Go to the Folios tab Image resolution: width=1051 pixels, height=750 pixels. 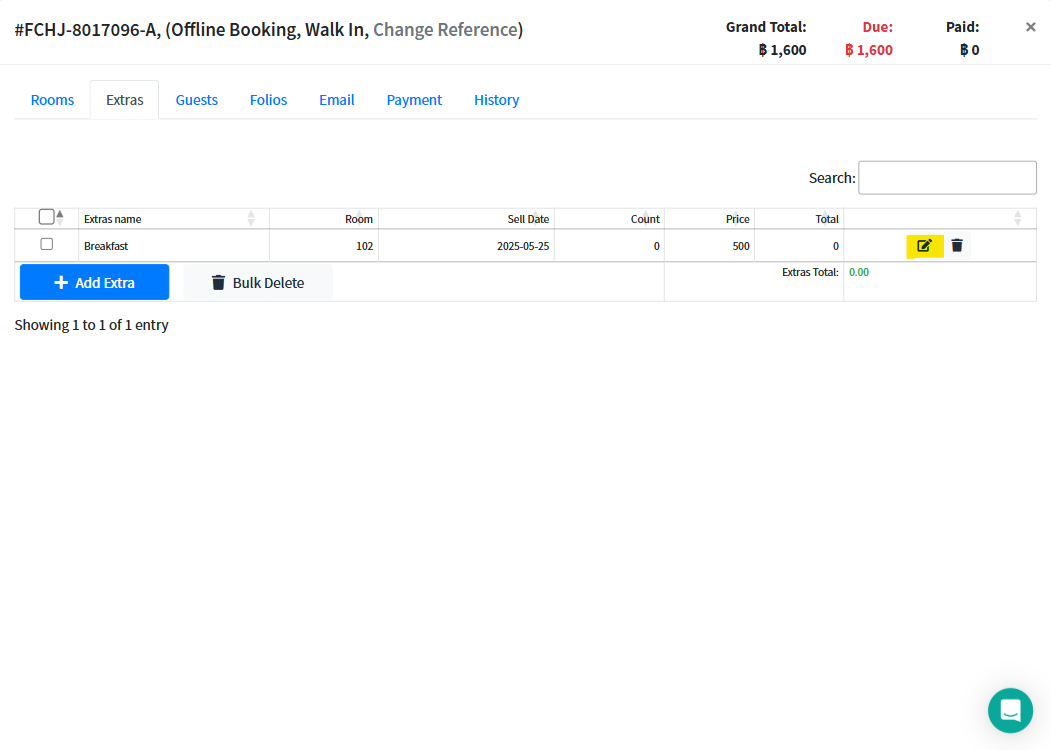[x=268, y=100]
